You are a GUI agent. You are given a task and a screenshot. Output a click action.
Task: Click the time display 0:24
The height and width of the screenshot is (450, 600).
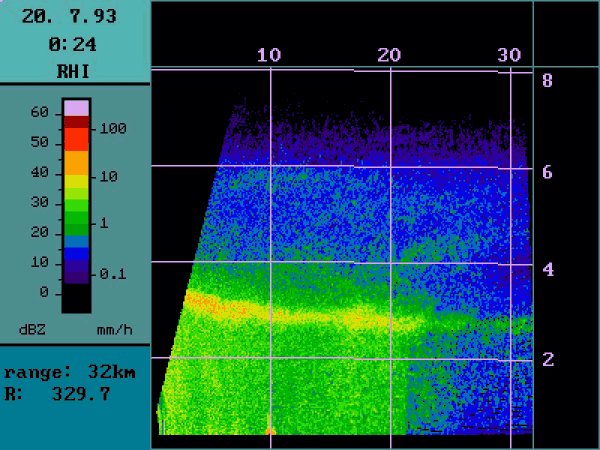(x=73, y=44)
